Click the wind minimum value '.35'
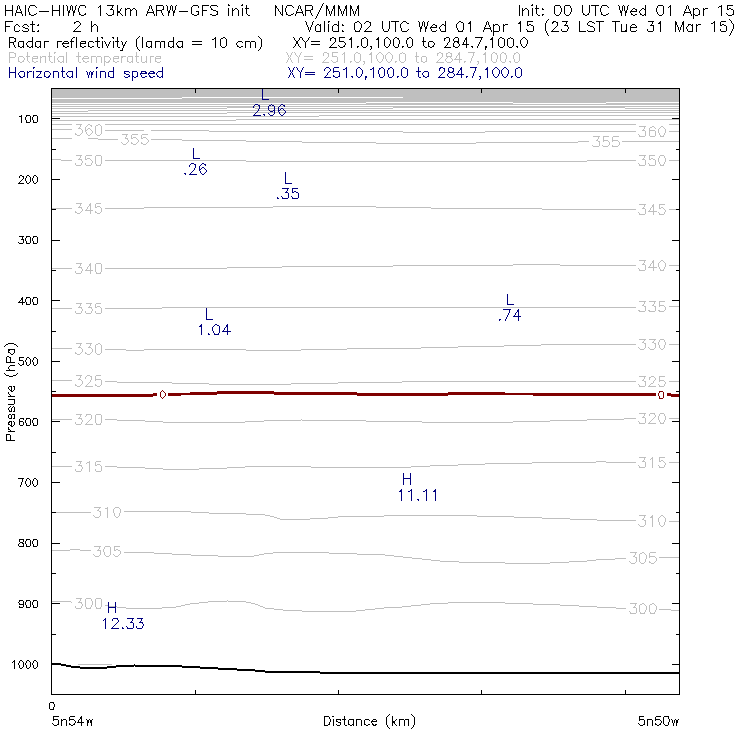This screenshot has height=740, width=740. pos(288,194)
